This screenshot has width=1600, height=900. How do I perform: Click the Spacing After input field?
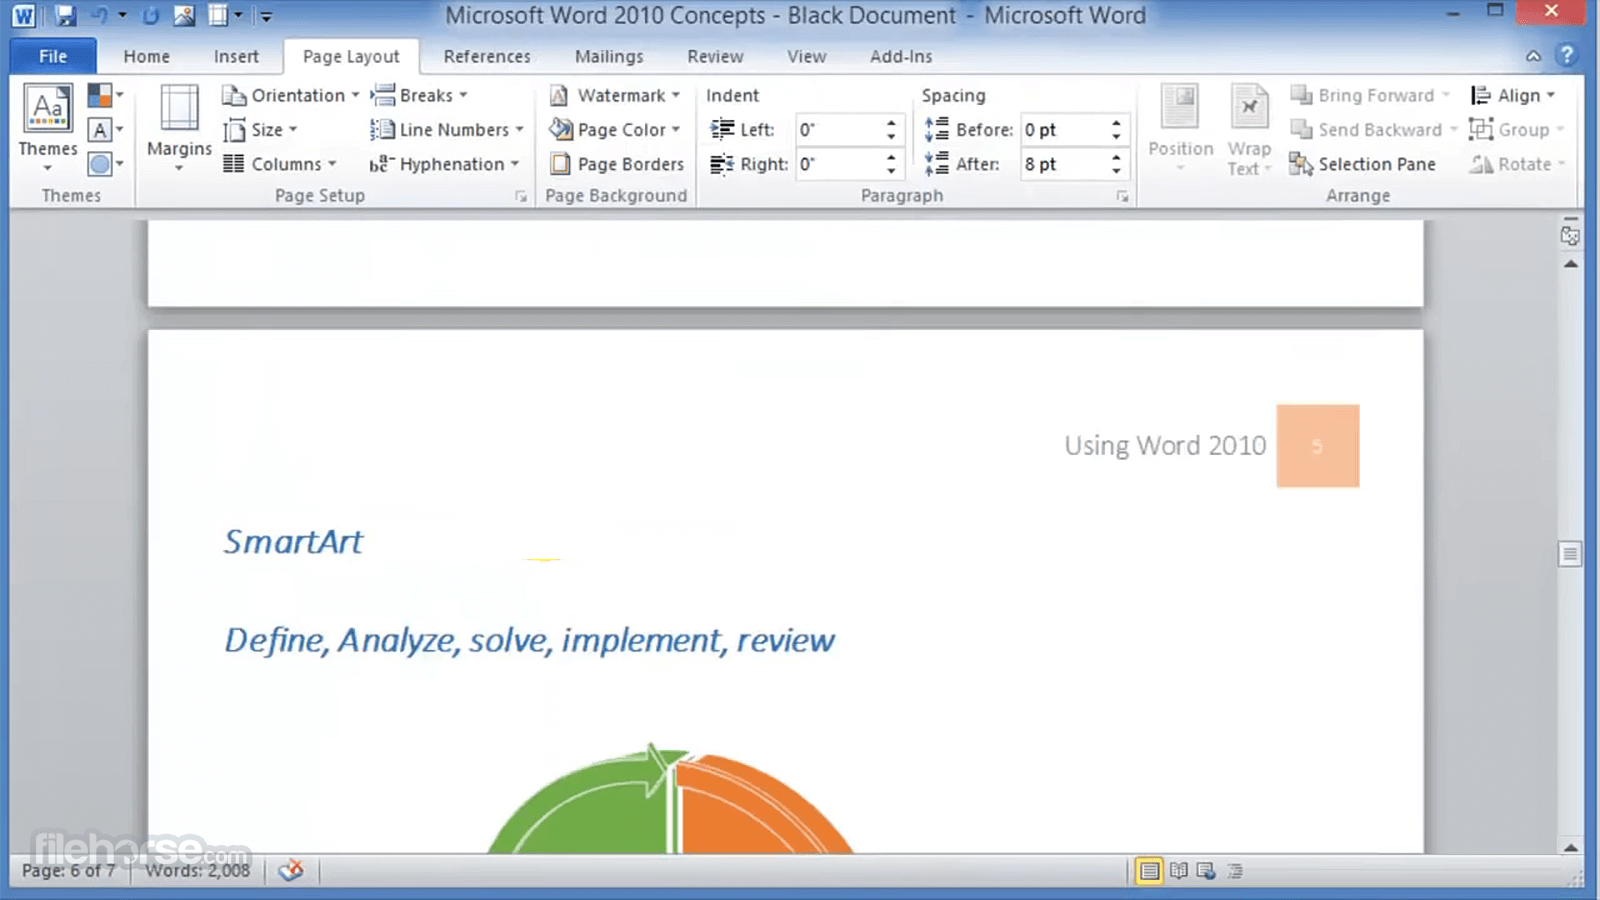[x=1063, y=164]
